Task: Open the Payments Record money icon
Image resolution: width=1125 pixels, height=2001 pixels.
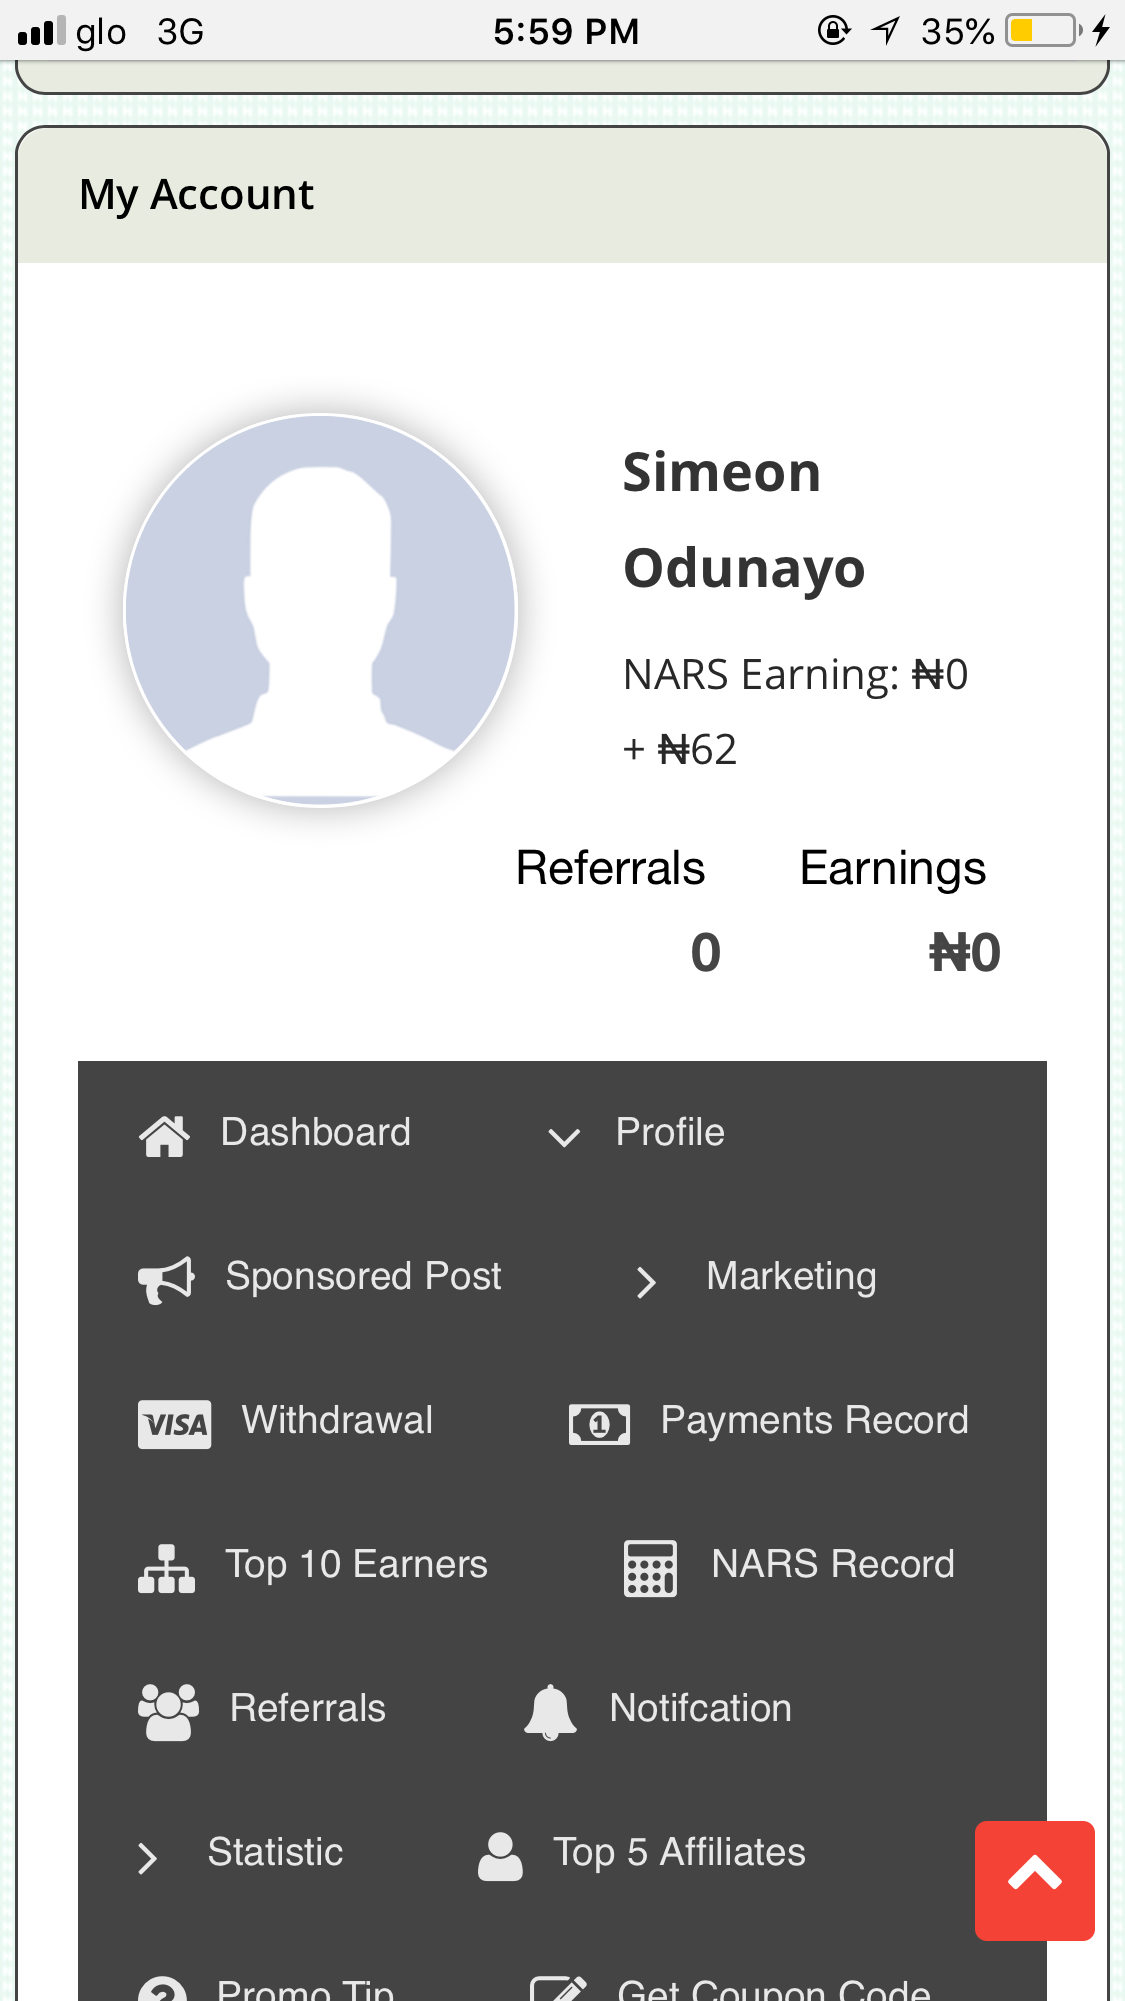Action: [x=599, y=1424]
